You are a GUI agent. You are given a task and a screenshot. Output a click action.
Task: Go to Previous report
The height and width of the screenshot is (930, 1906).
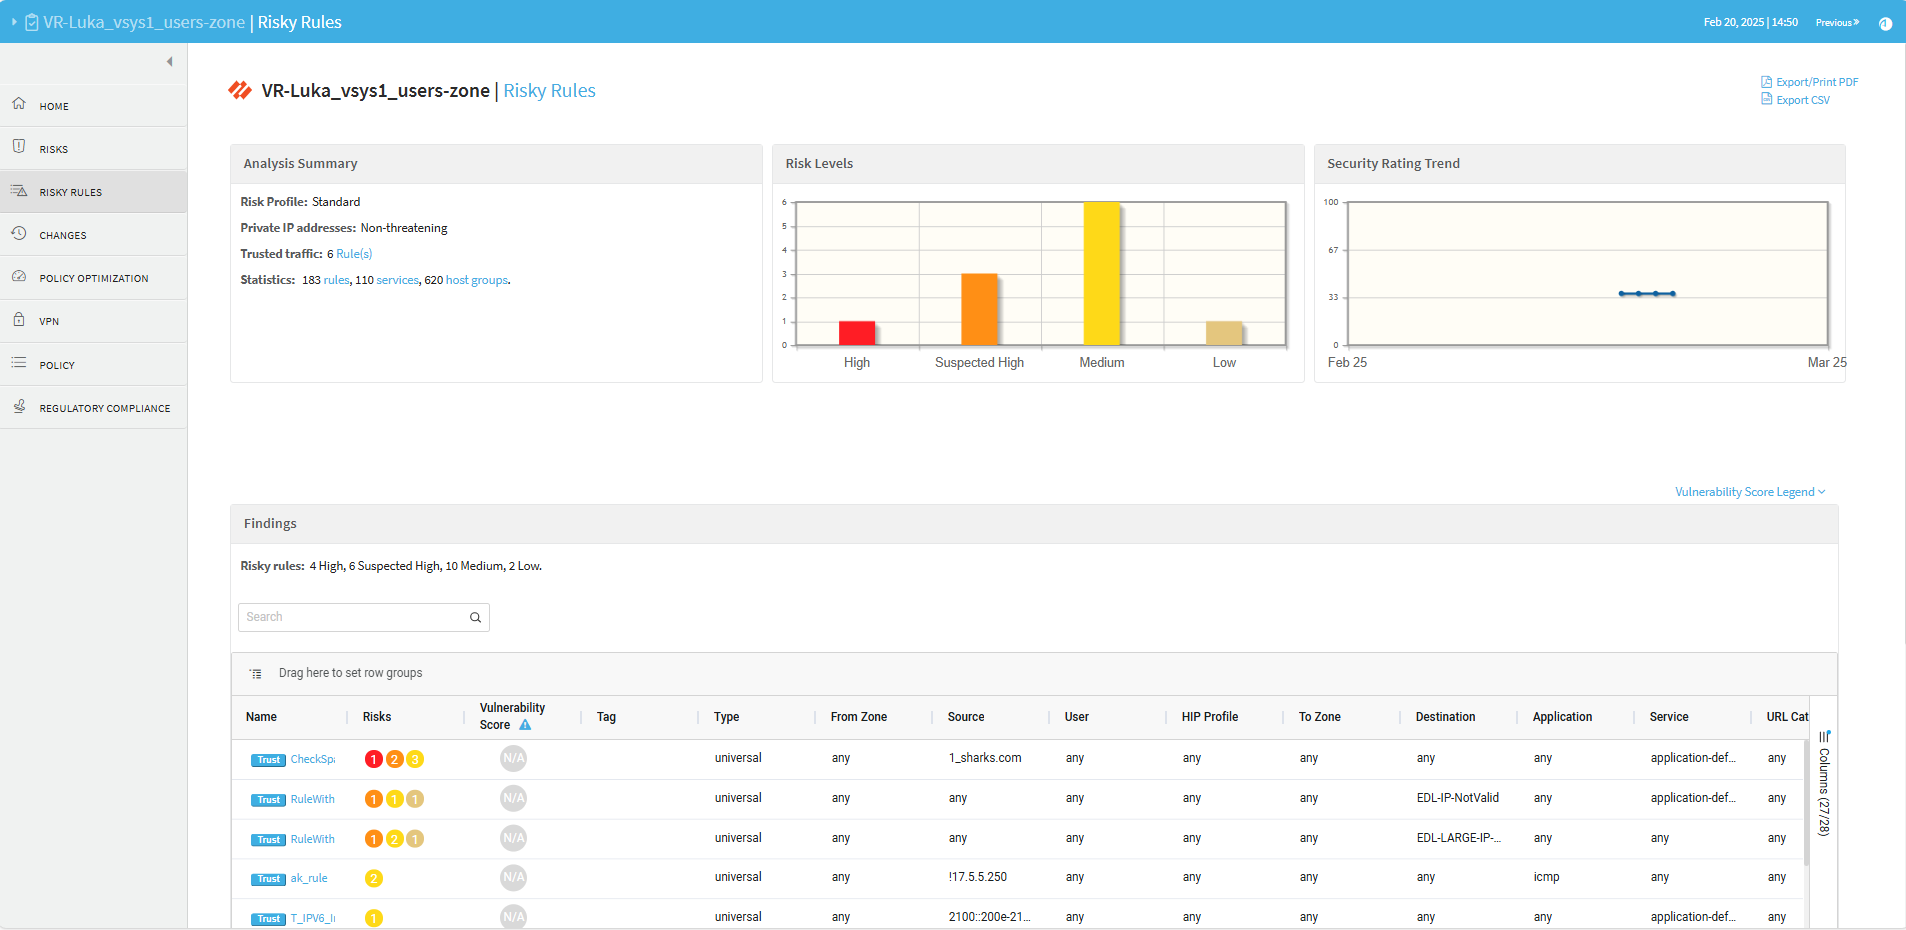(1836, 22)
